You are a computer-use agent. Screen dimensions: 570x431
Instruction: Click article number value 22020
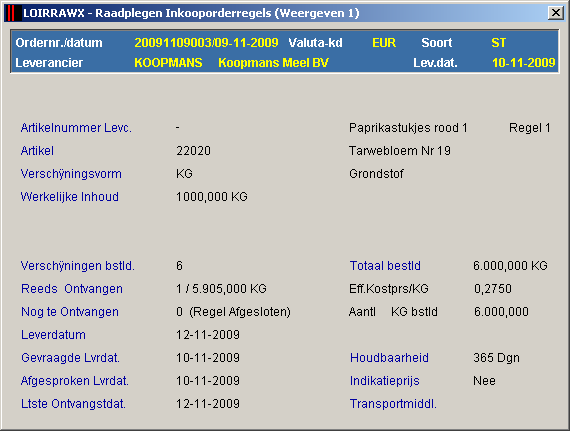click(x=193, y=151)
